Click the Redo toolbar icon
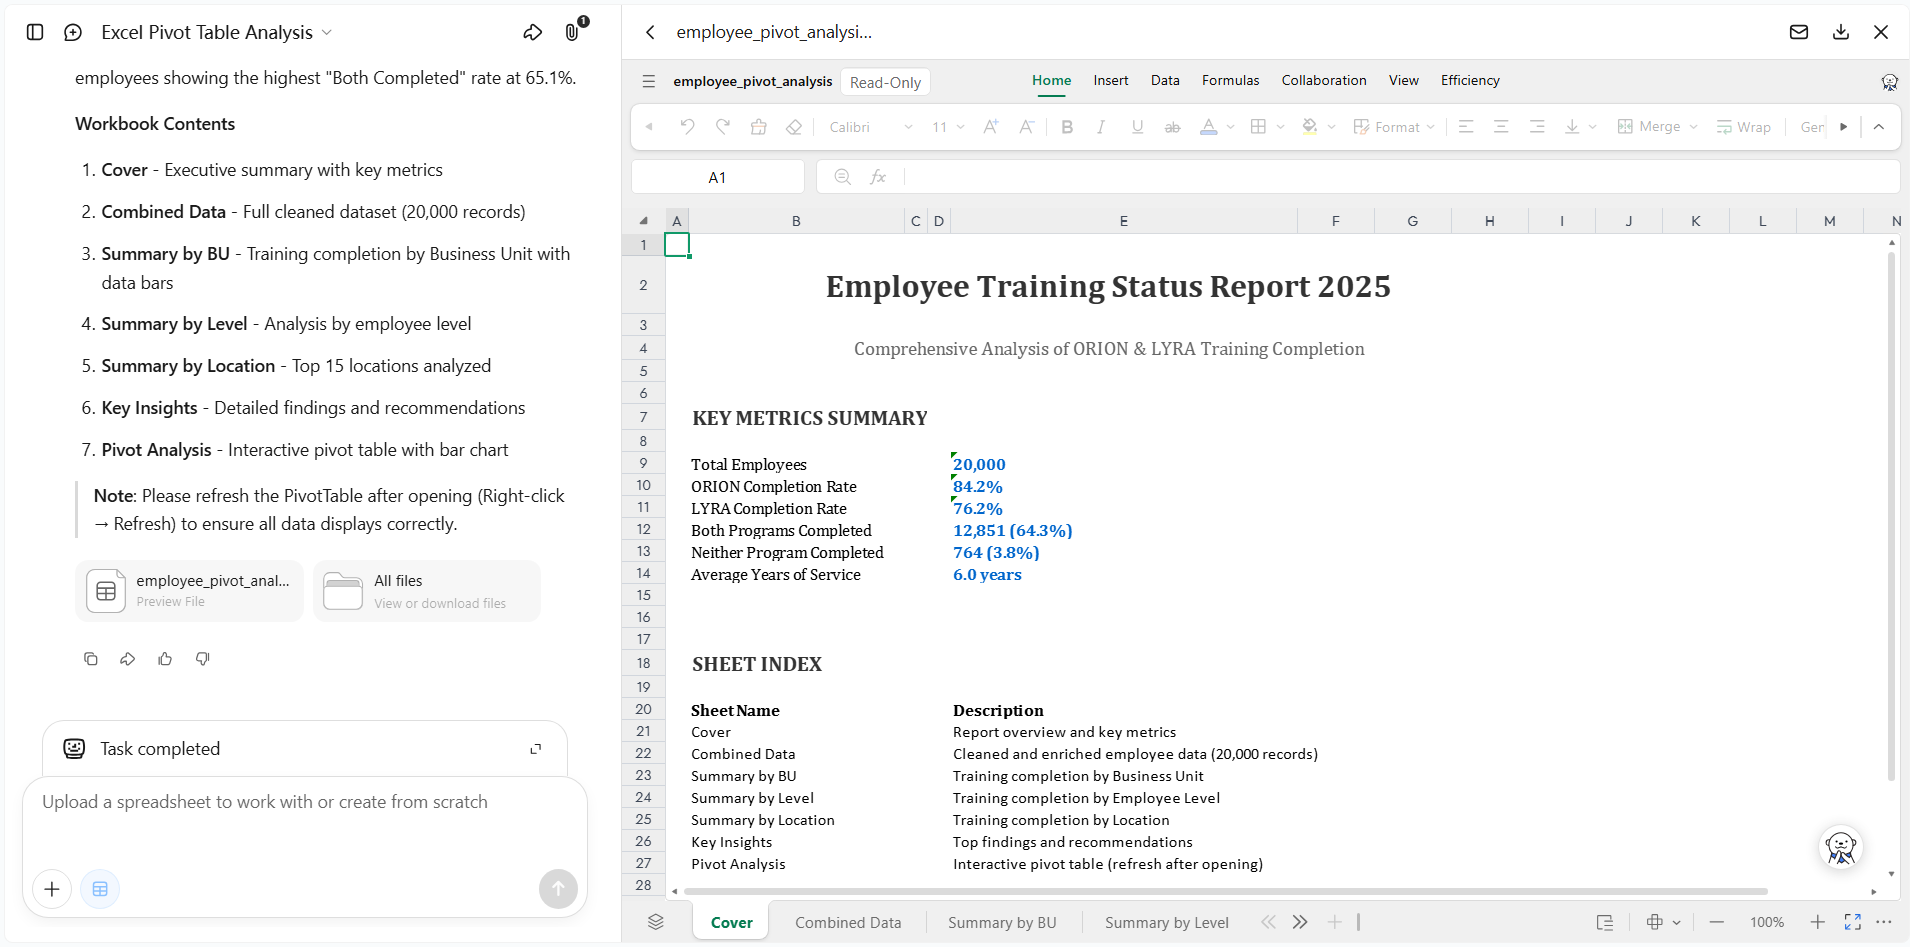The width and height of the screenshot is (1910, 947). pyautogui.click(x=723, y=127)
